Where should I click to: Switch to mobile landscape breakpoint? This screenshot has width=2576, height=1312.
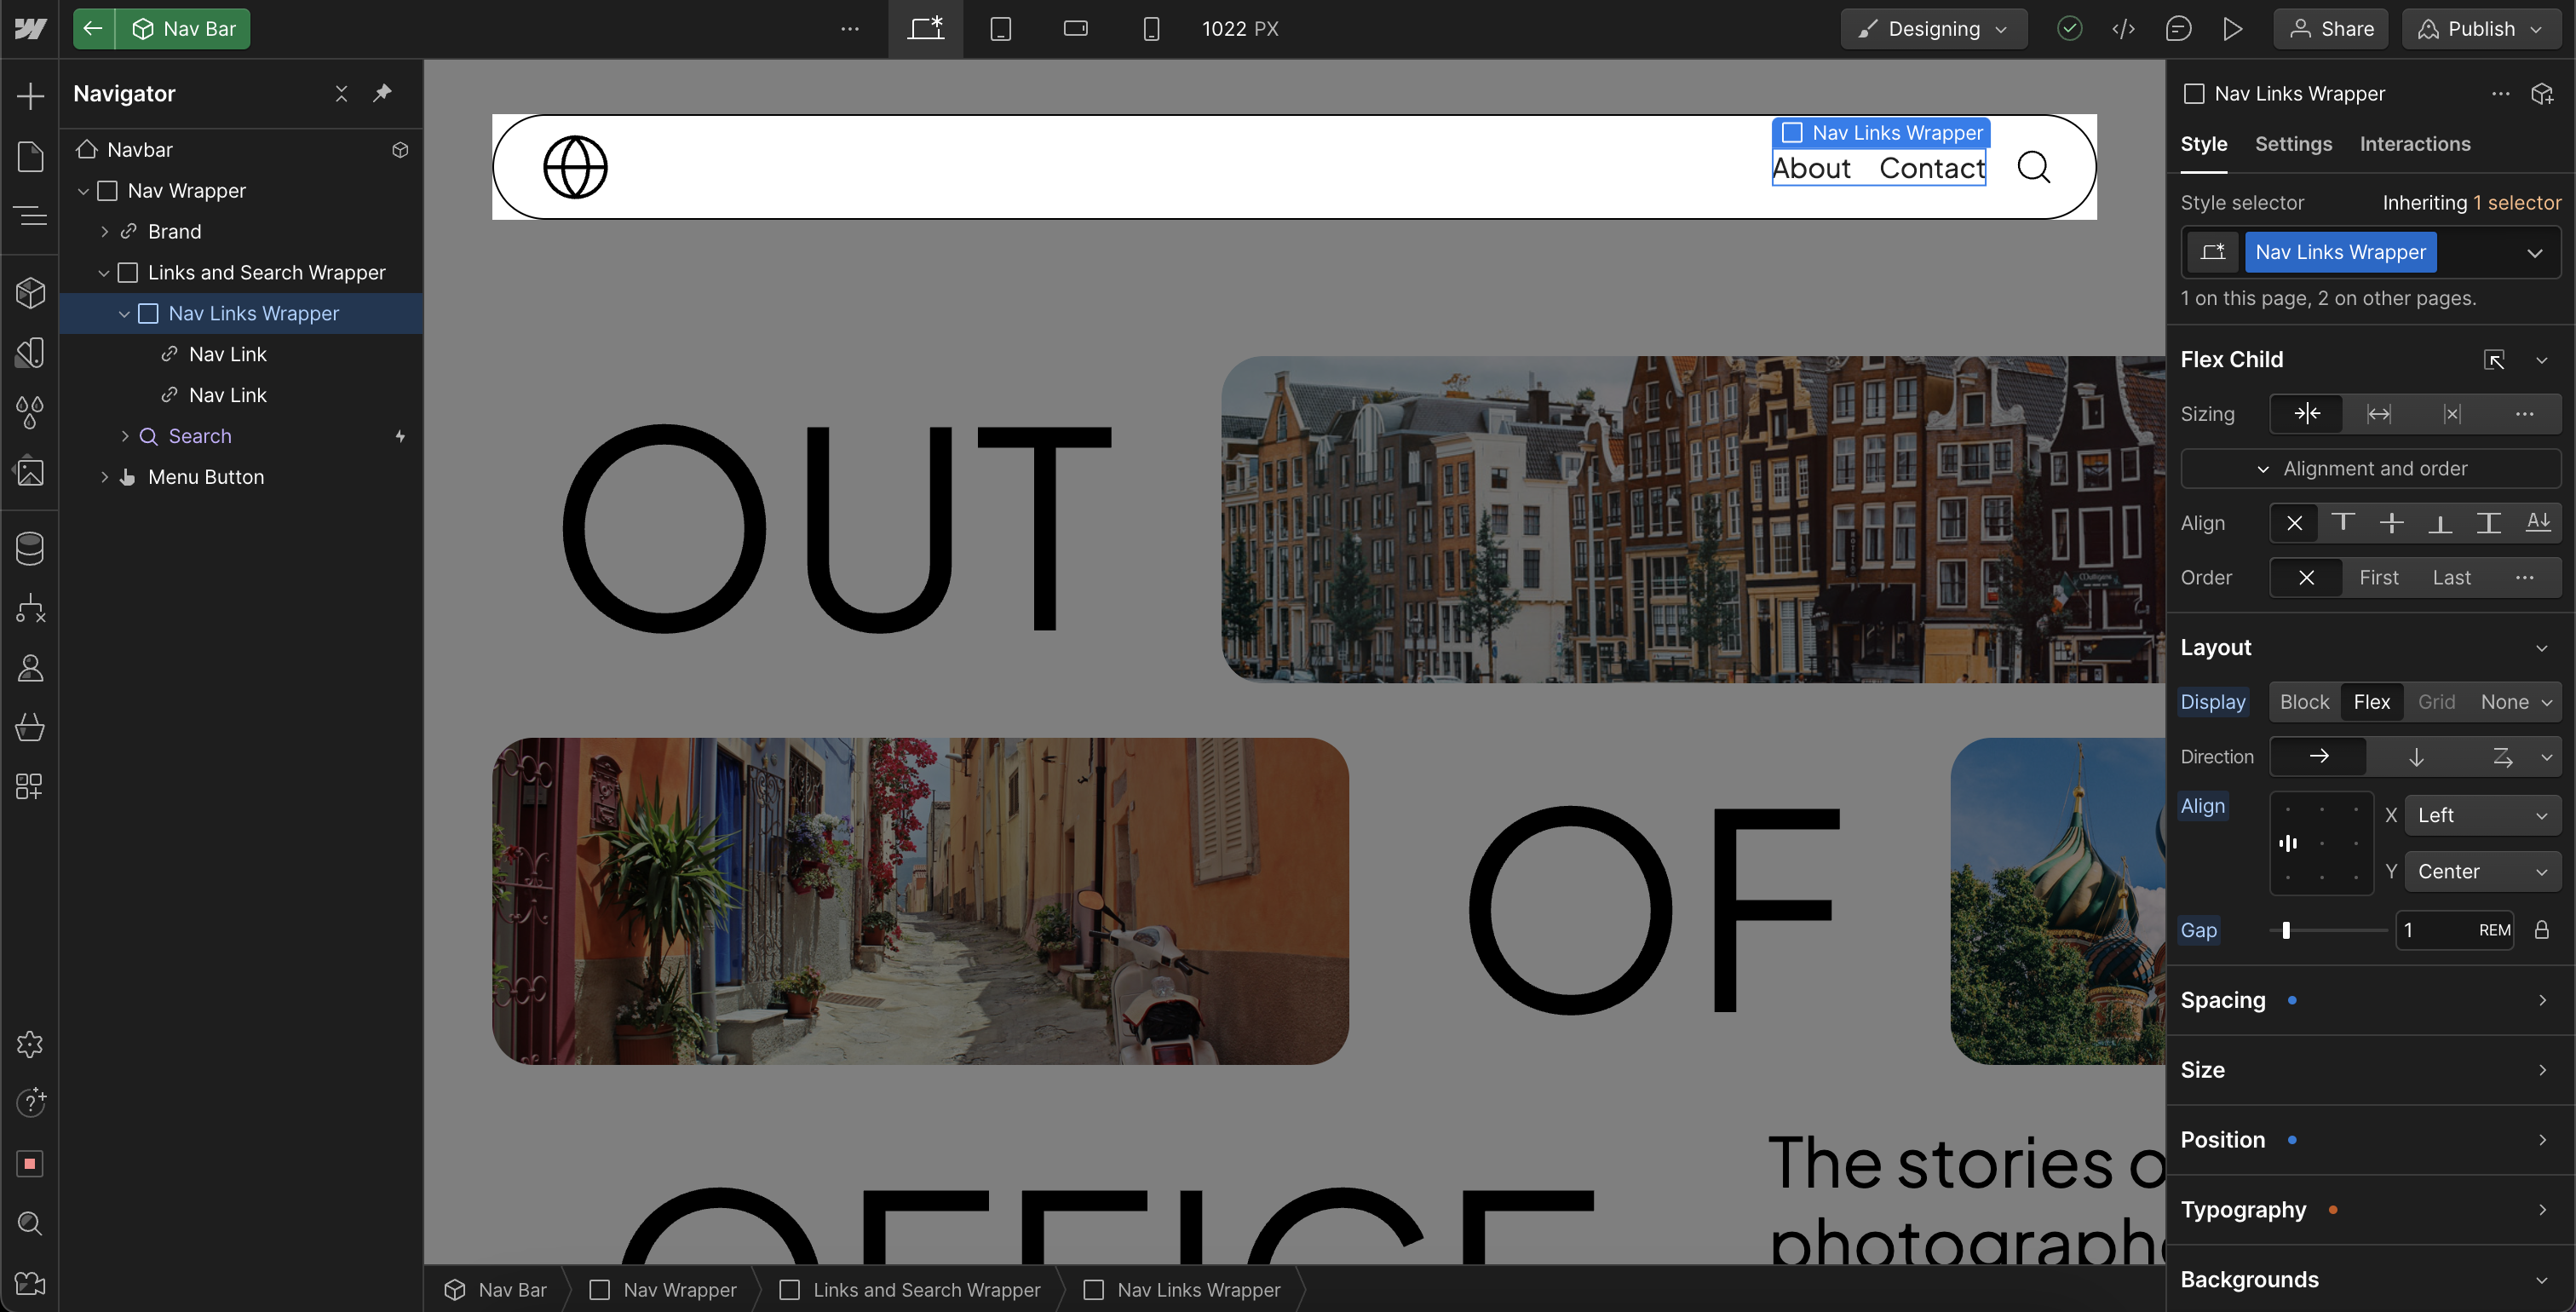[x=1075, y=29]
